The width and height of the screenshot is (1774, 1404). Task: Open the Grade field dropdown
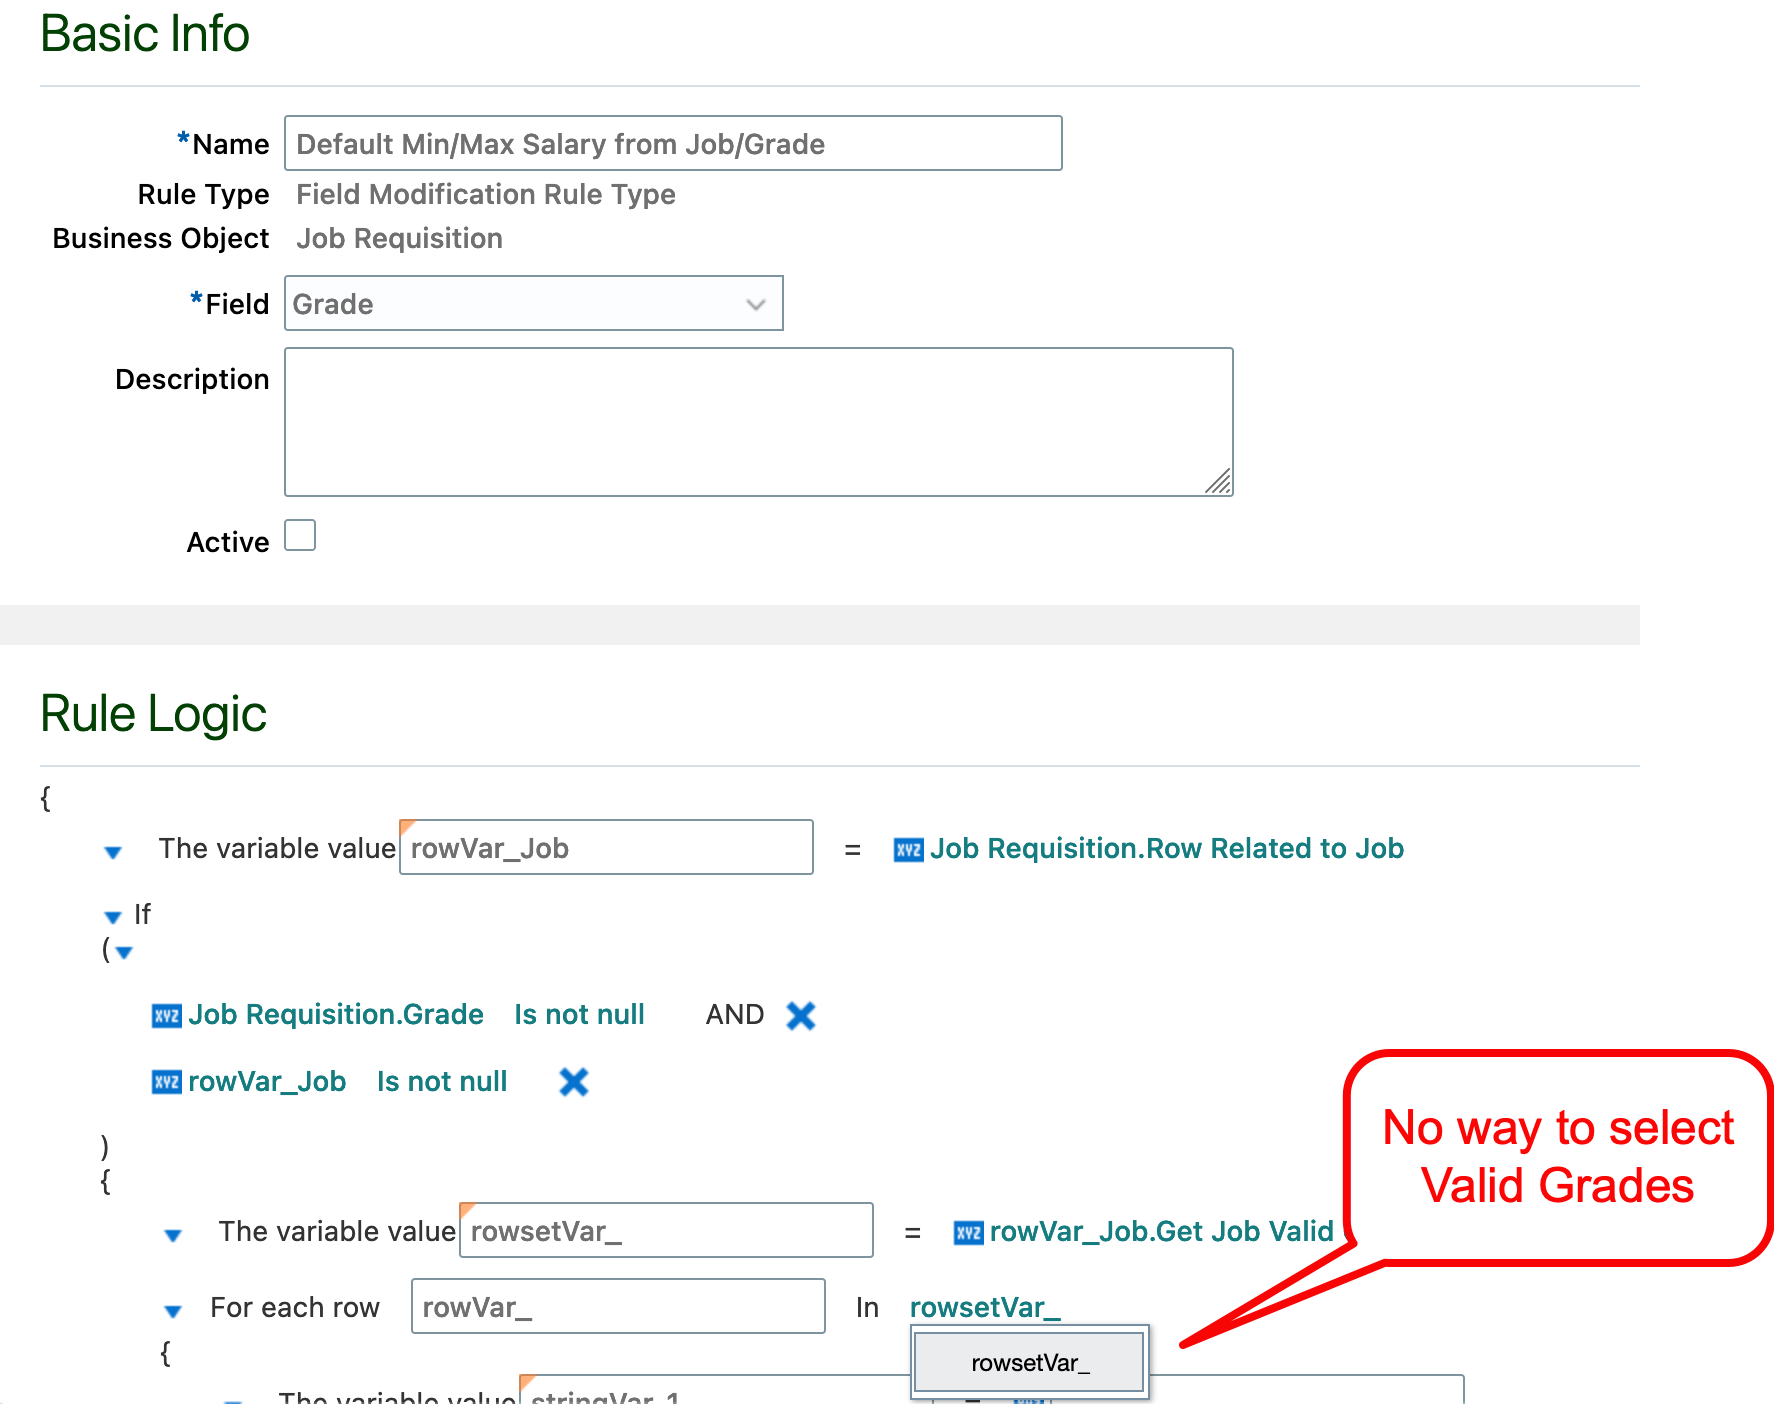pyautogui.click(x=755, y=303)
